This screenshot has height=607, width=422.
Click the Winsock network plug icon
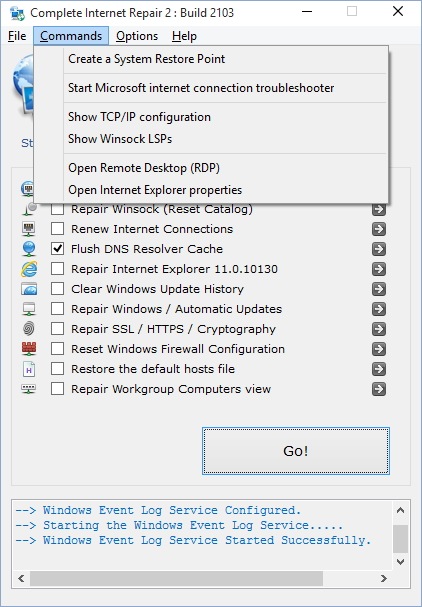coord(29,209)
